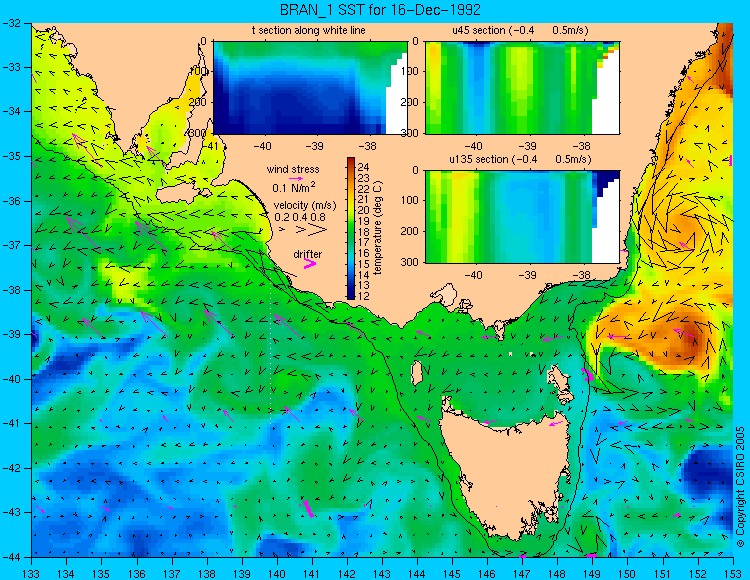Click the "-32" latitude axis label
Viewport: 750px width, 580px height.
tap(11, 22)
